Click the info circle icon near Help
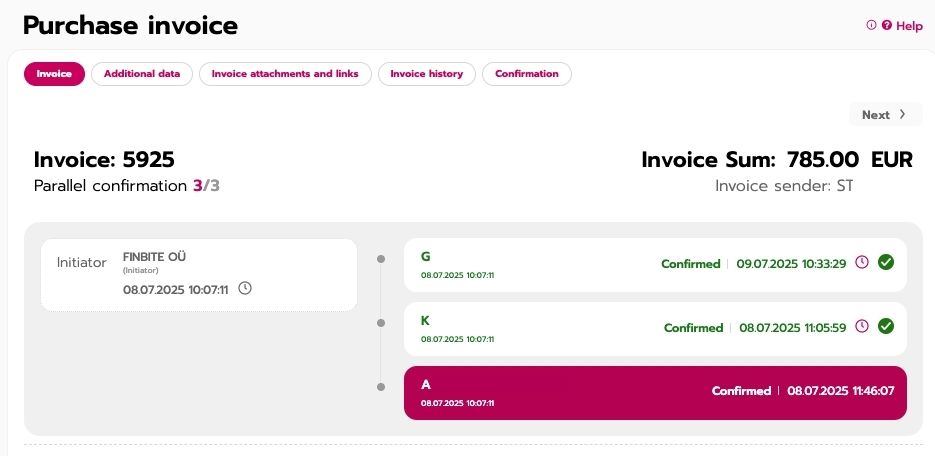The width and height of the screenshot is (935, 456). pos(871,26)
